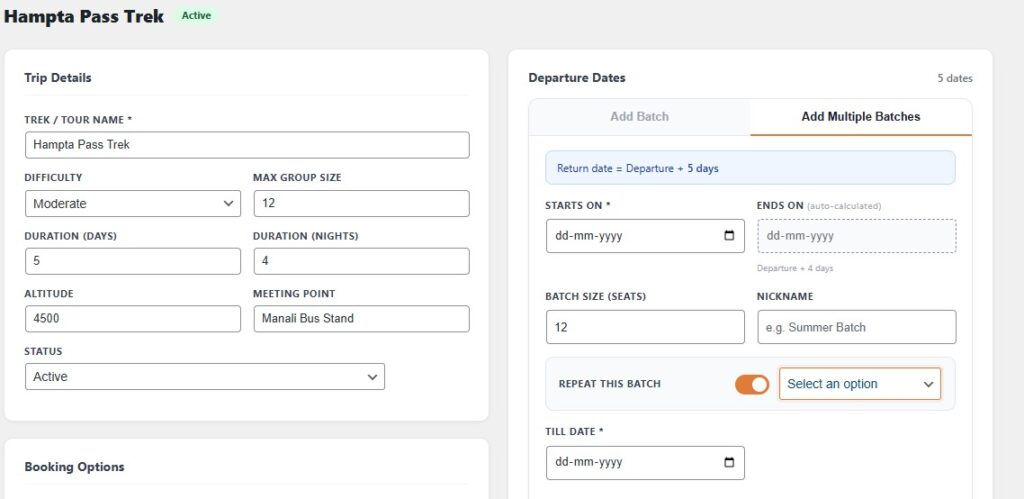The image size is (1024, 499).
Task: Focus the Altitude field with 4500
Action: coord(133,319)
